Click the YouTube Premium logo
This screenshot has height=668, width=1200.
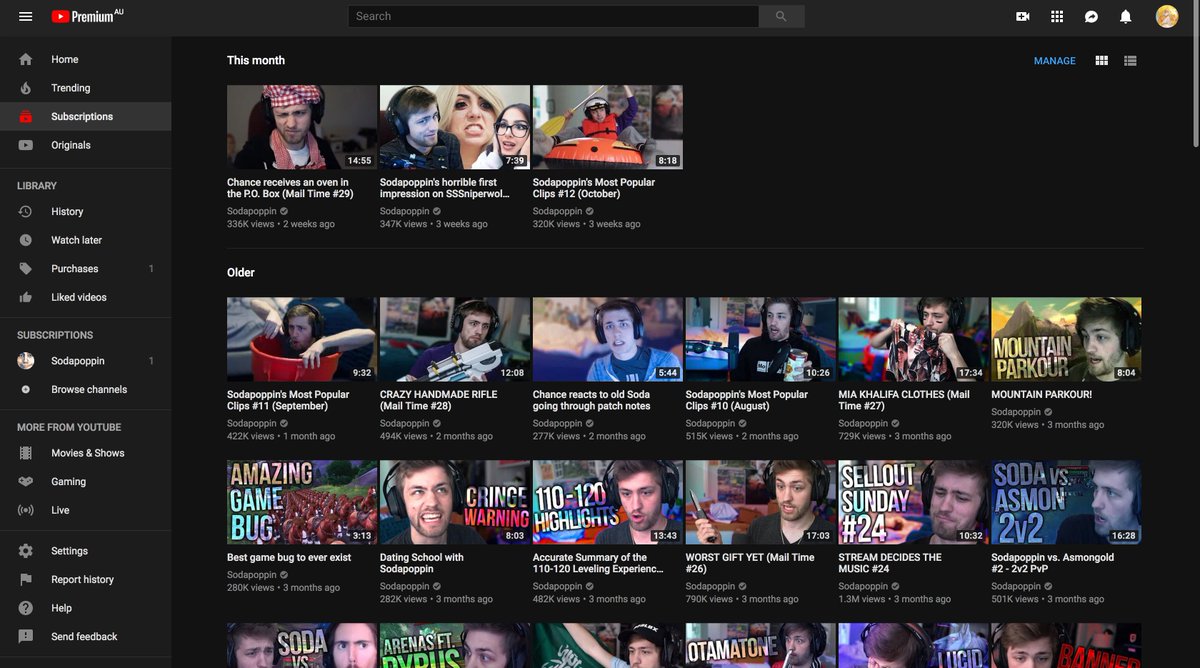[x=88, y=16]
